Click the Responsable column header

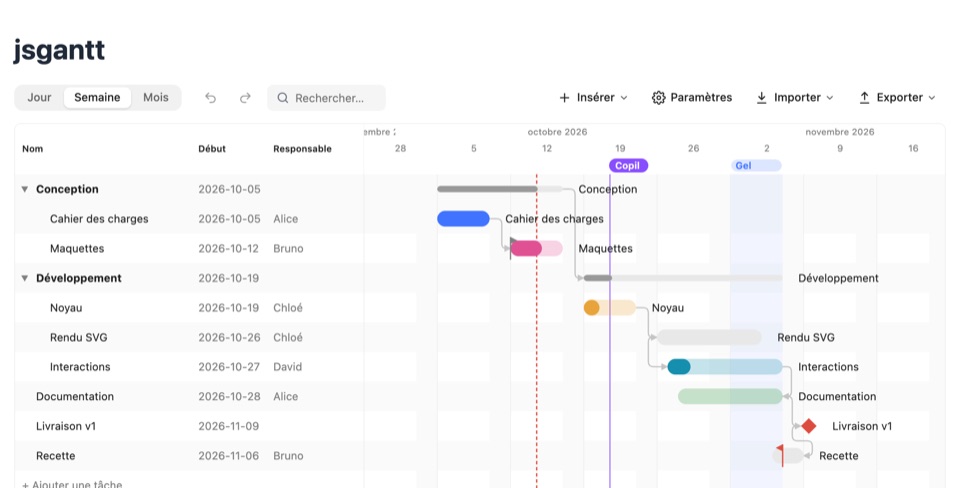pyautogui.click(x=302, y=149)
